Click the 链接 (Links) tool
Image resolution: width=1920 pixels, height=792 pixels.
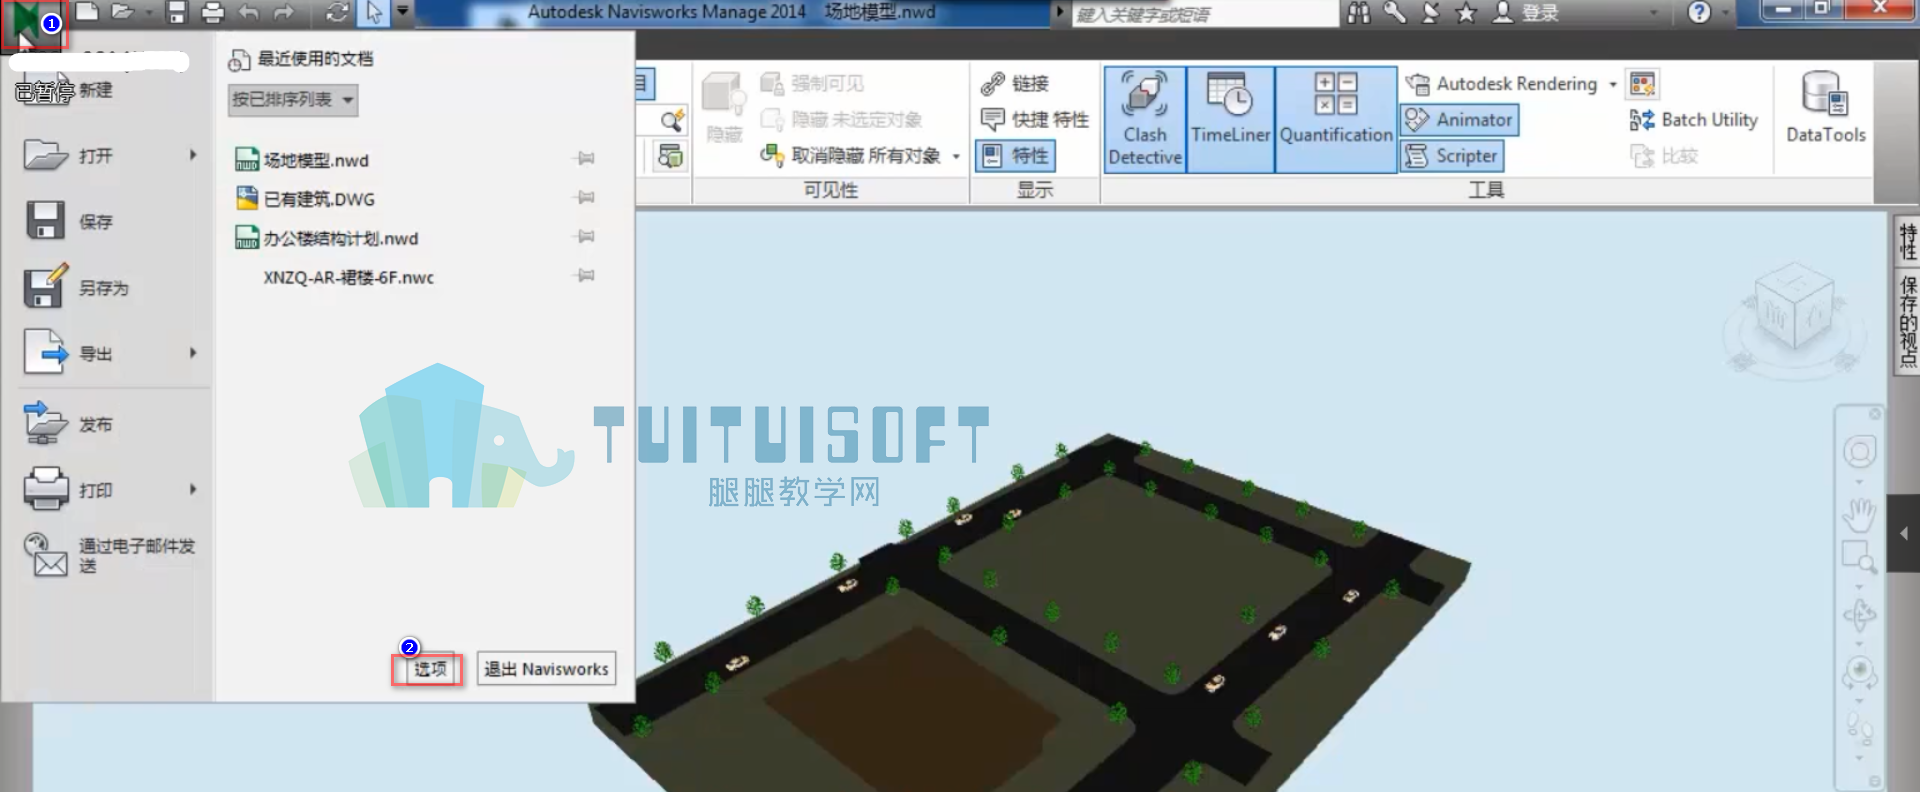tap(1015, 83)
